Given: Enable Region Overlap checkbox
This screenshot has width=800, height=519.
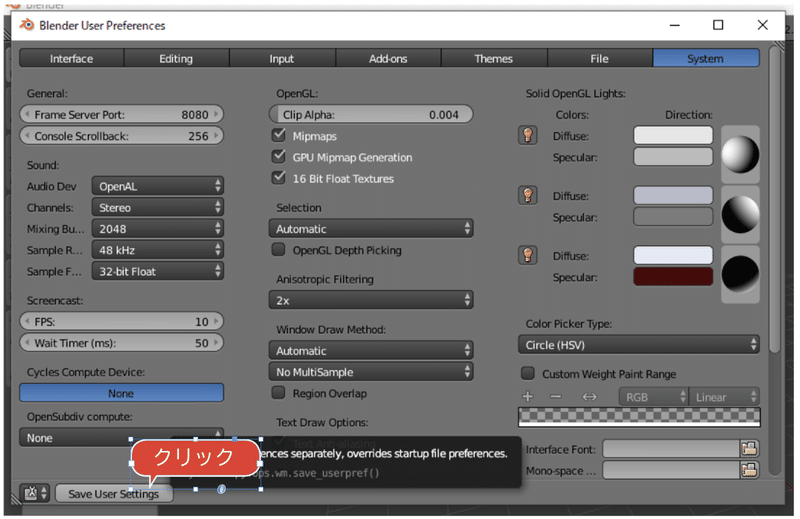Looking at the screenshot, I should click(x=279, y=393).
